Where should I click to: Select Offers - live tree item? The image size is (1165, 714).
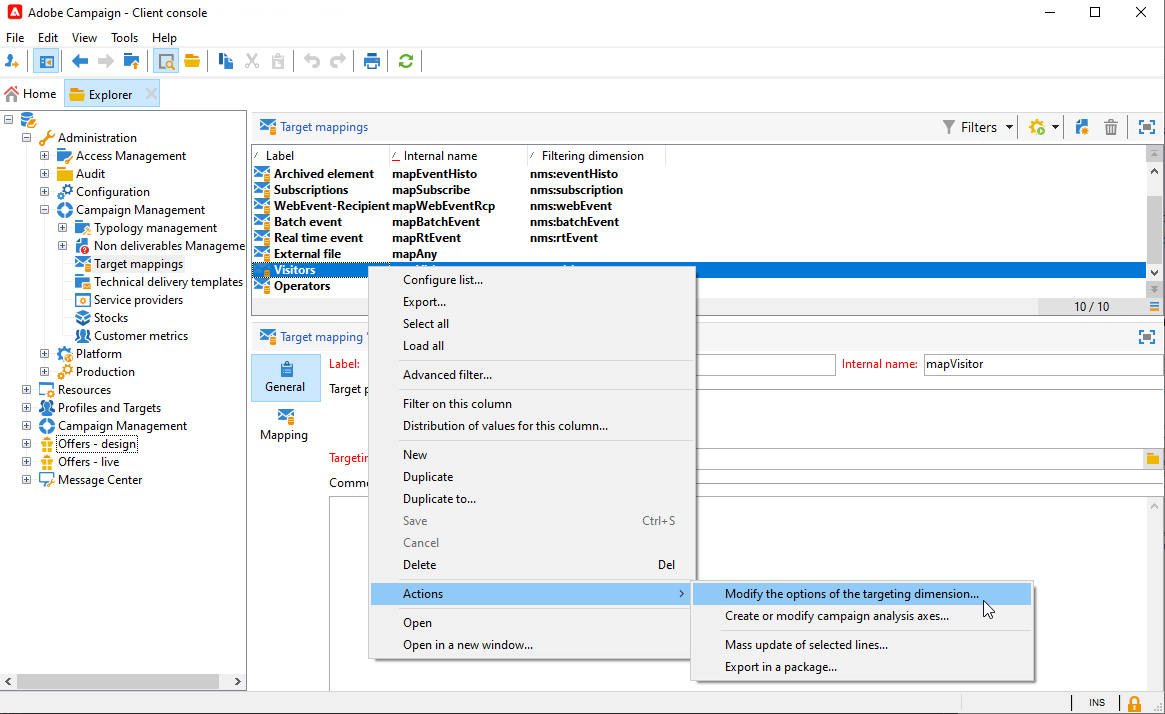[88, 461]
